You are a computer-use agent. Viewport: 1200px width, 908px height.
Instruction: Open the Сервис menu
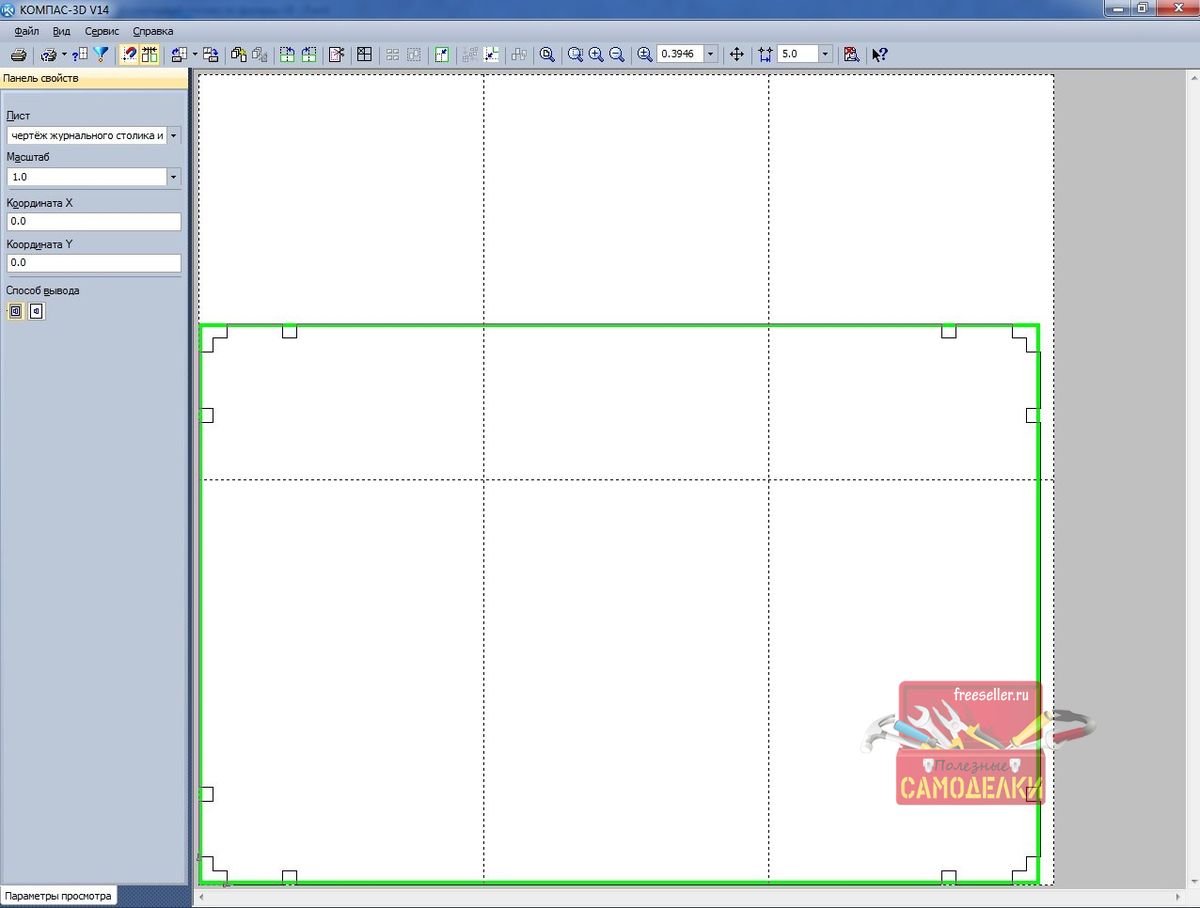pyautogui.click(x=102, y=31)
